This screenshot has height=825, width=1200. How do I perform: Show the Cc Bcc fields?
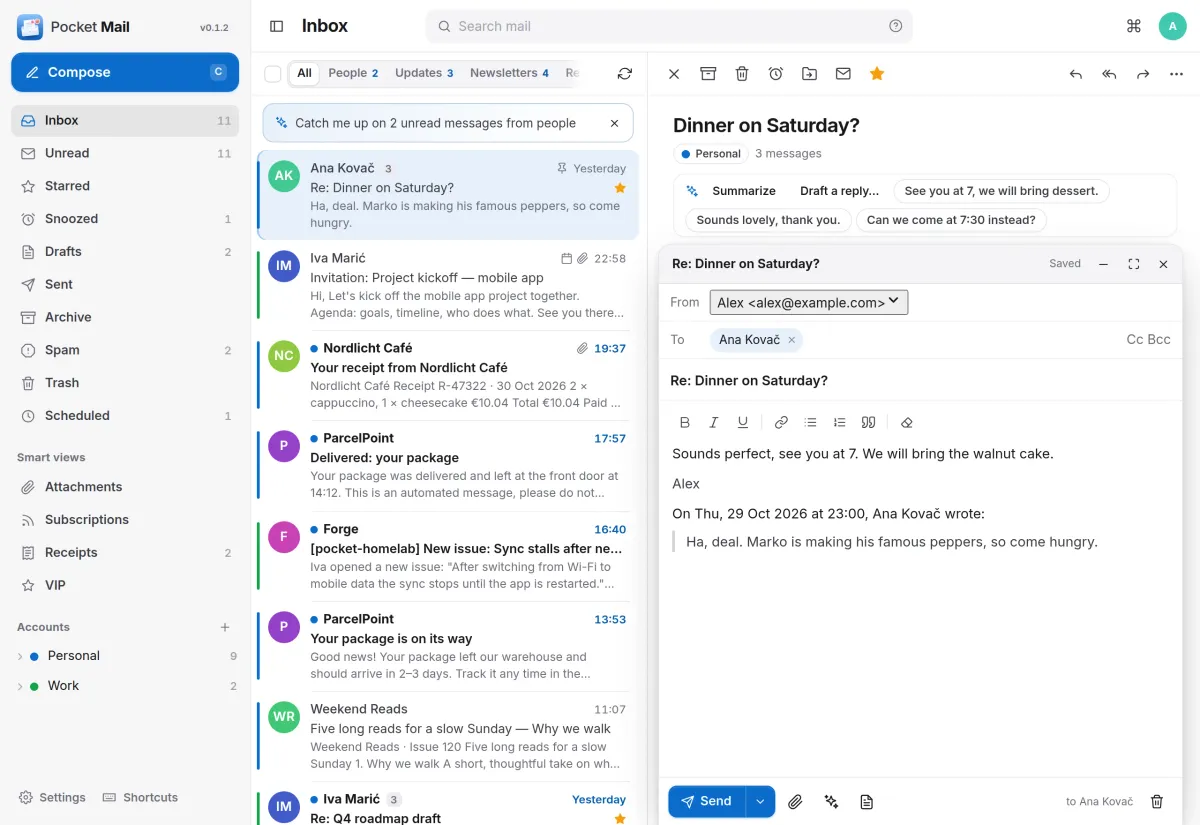point(1148,340)
